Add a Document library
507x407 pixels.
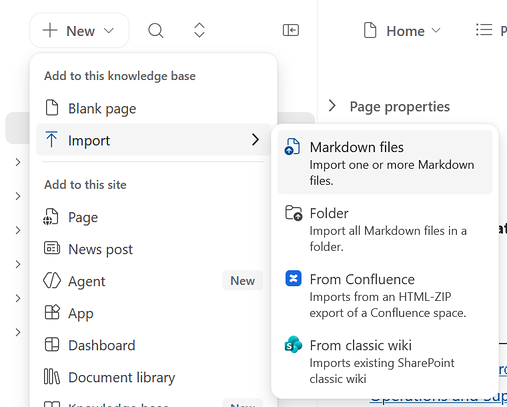(x=154, y=377)
